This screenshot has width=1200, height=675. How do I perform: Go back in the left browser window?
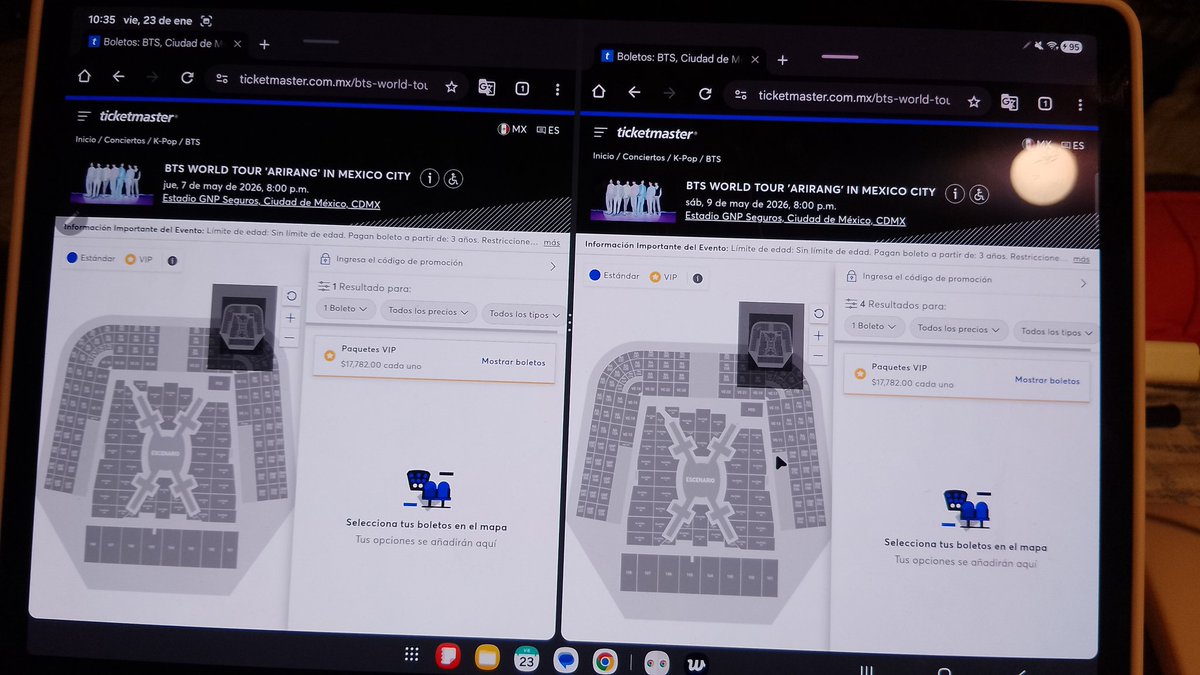pos(118,77)
